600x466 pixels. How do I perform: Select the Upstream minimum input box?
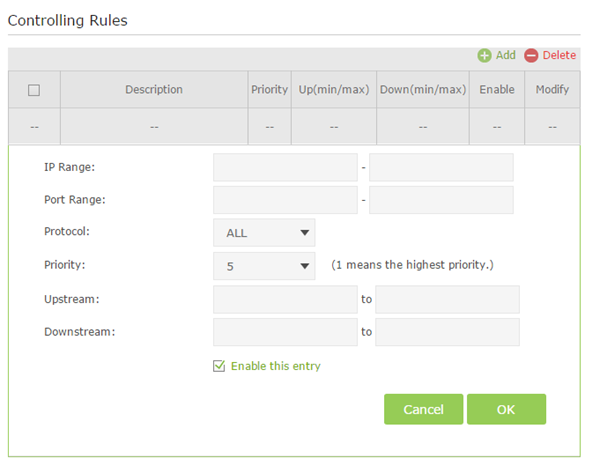[x=285, y=299]
